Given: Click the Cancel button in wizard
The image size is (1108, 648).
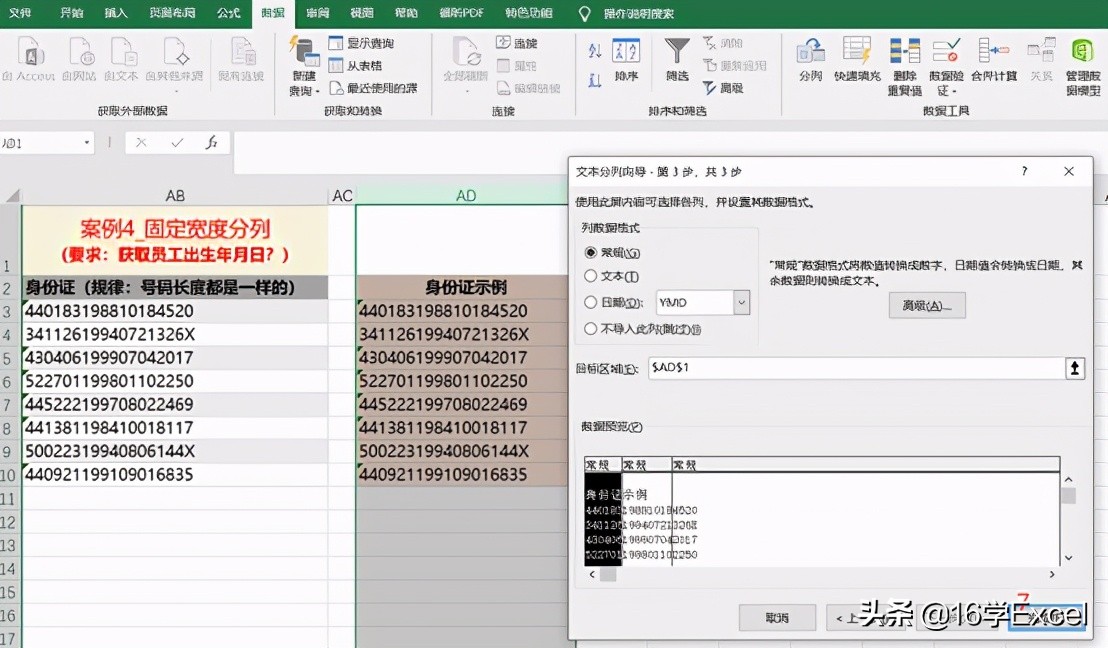Looking at the screenshot, I should point(777,618).
